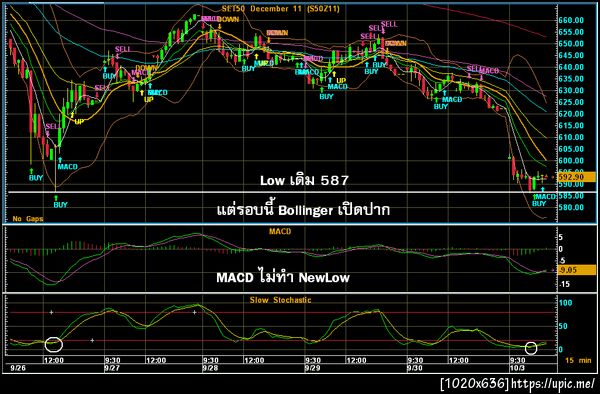Click the BUY signal below the 9/26 lowest wick
This screenshot has width=600, height=394.
[x=60, y=205]
